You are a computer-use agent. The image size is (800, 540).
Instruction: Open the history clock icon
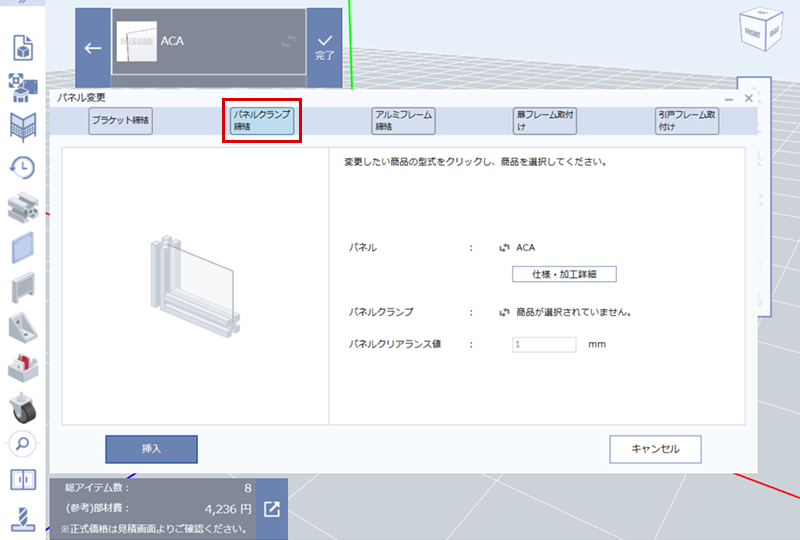(x=22, y=167)
